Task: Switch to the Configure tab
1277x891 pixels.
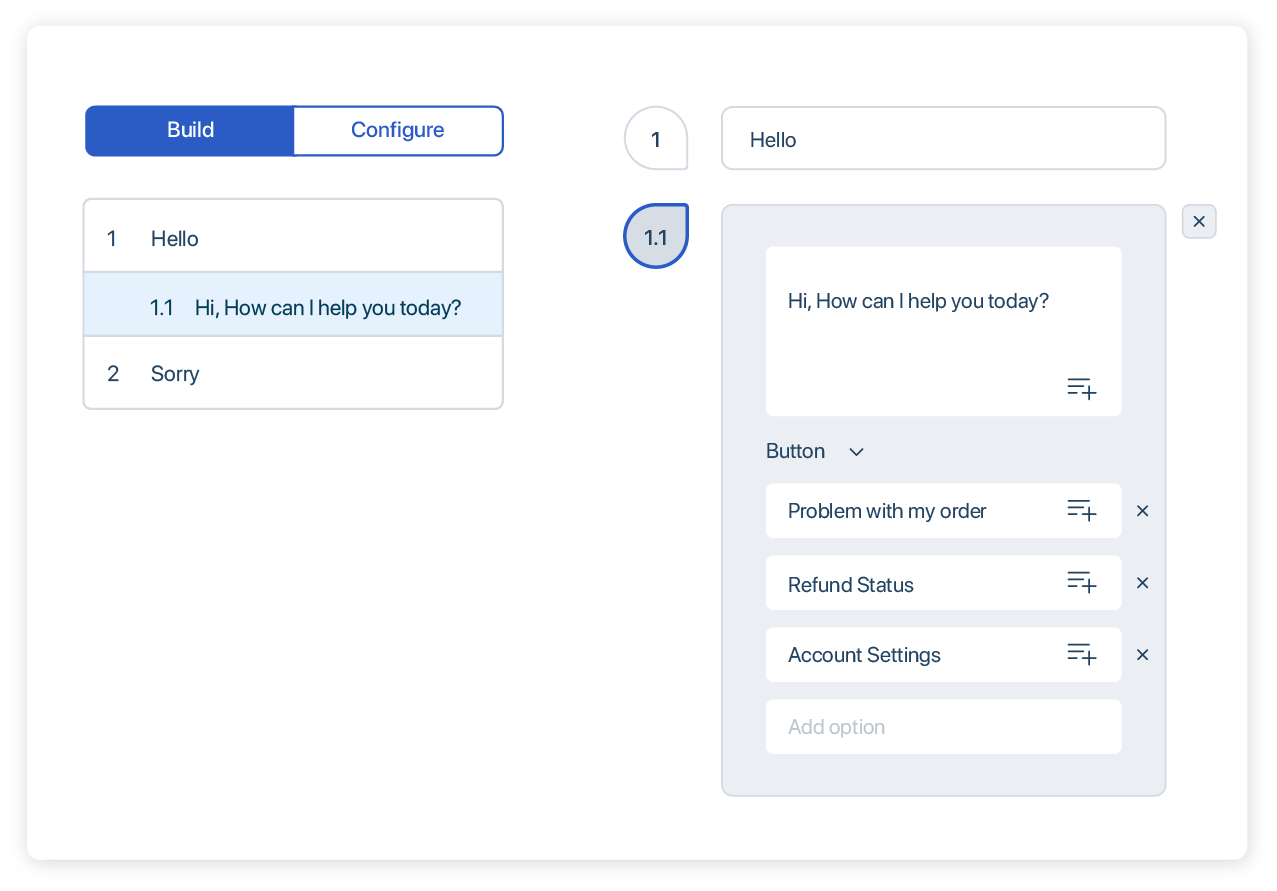Action: [x=398, y=131]
